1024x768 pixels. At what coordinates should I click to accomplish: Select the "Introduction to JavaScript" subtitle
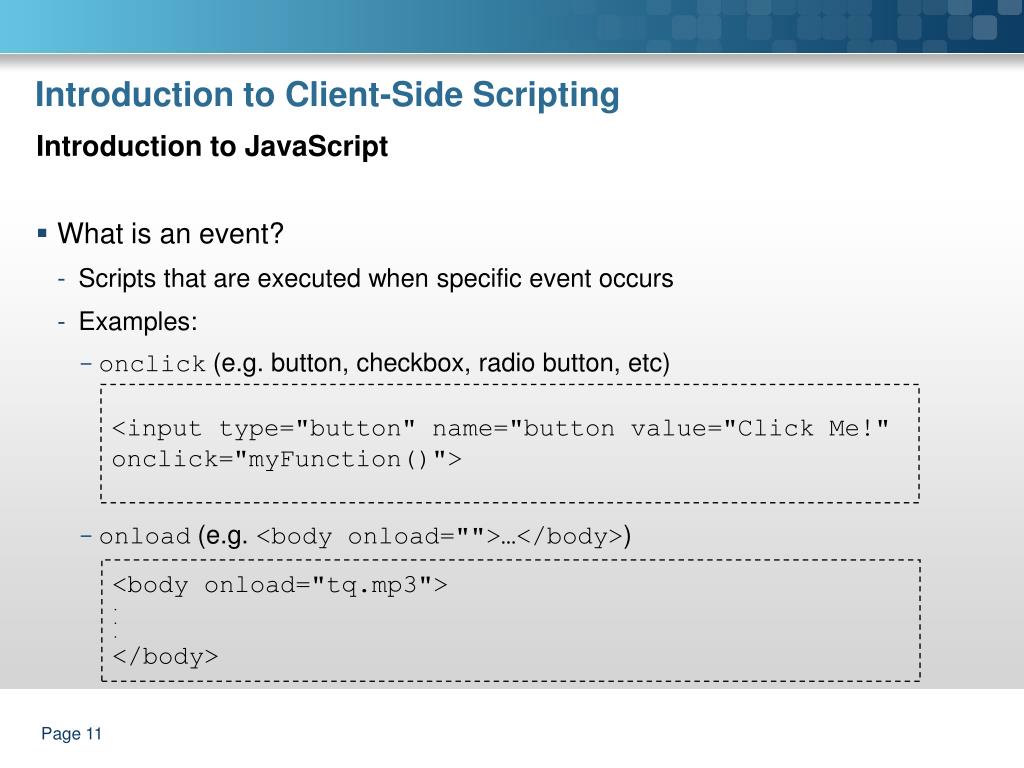(212, 147)
